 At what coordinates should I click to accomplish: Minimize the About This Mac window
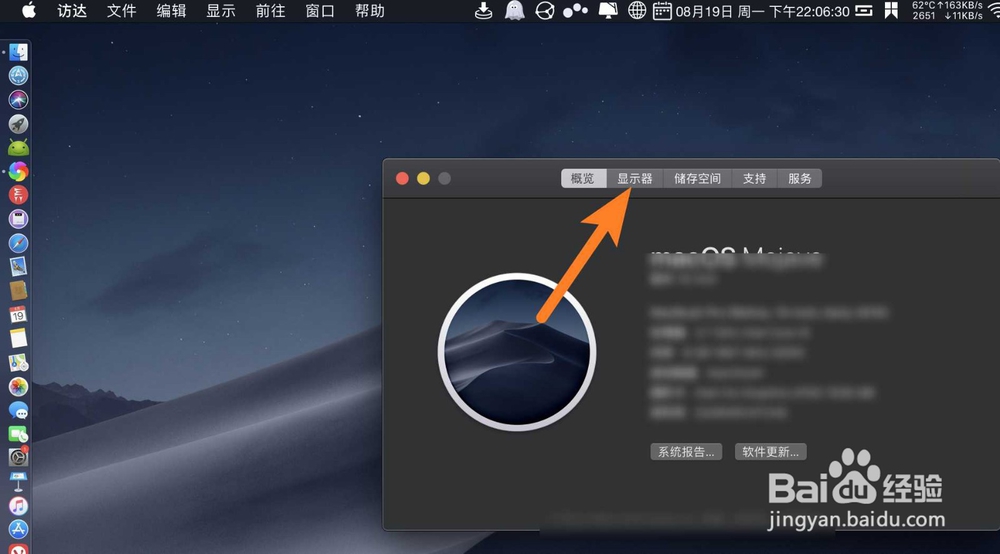(x=423, y=179)
